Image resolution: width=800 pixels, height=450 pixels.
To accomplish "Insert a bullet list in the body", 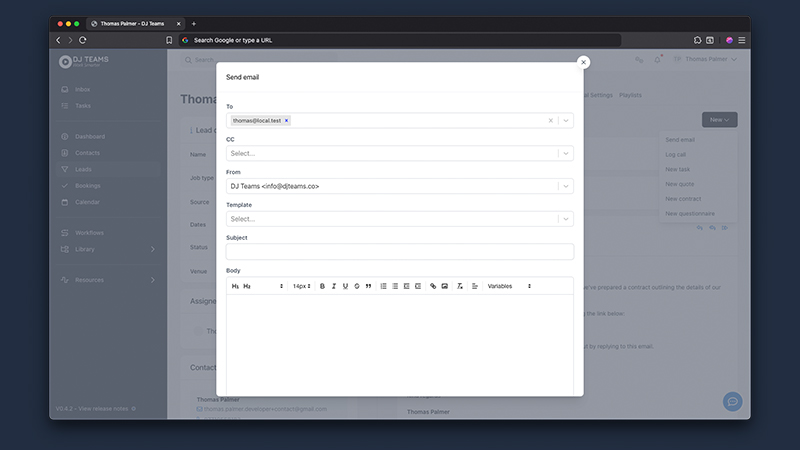I will pos(395,286).
